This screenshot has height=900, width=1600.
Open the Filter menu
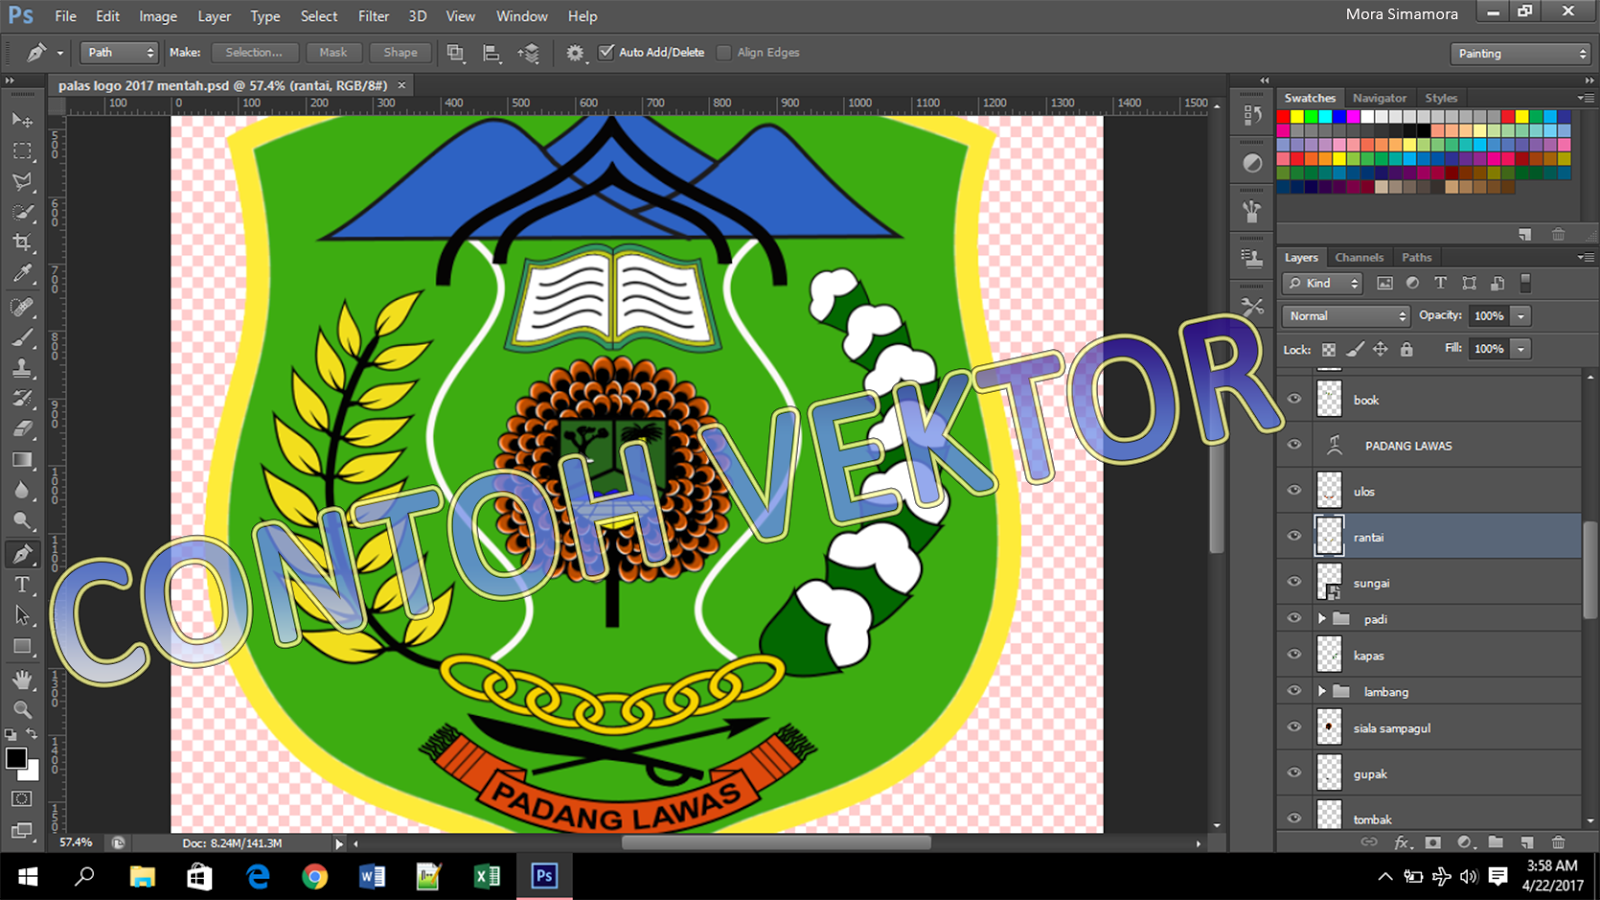point(374,16)
